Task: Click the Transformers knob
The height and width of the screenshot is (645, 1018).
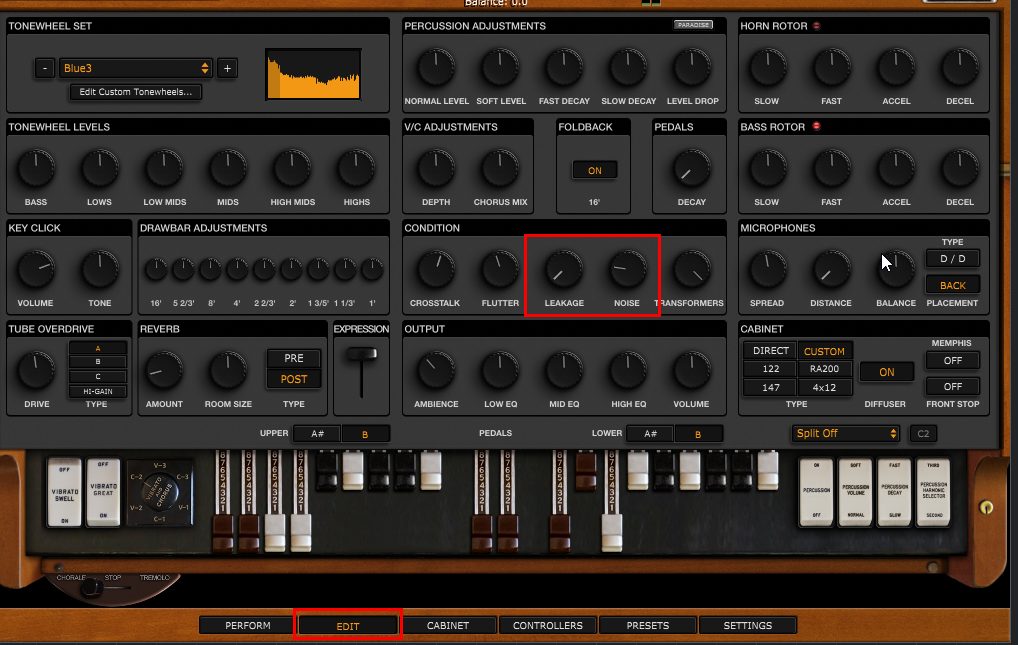Action: tap(691, 270)
